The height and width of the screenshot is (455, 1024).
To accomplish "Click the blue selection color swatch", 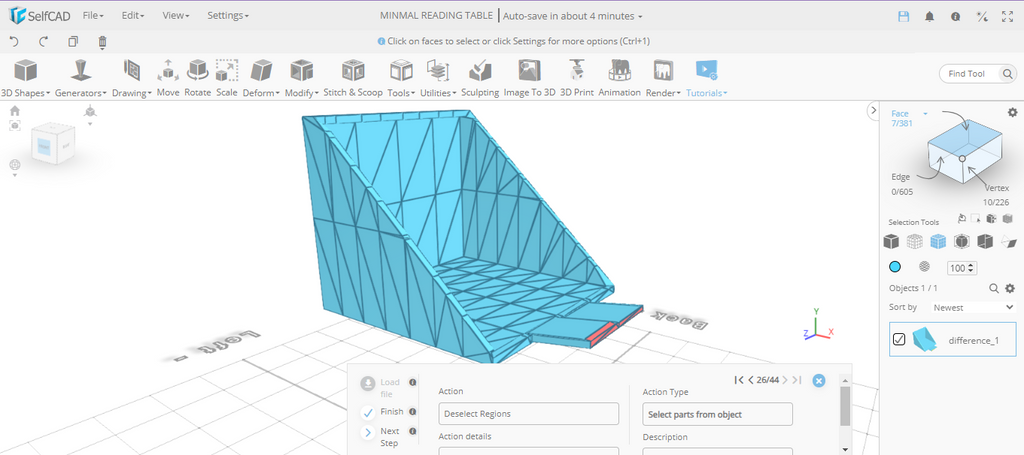I will point(895,266).
